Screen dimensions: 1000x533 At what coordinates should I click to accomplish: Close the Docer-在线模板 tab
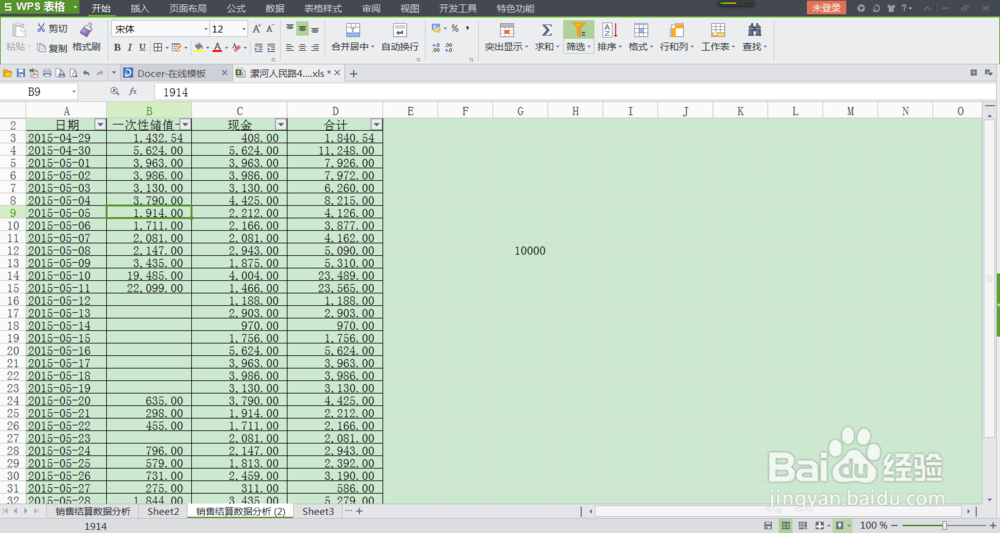point(224,73)
